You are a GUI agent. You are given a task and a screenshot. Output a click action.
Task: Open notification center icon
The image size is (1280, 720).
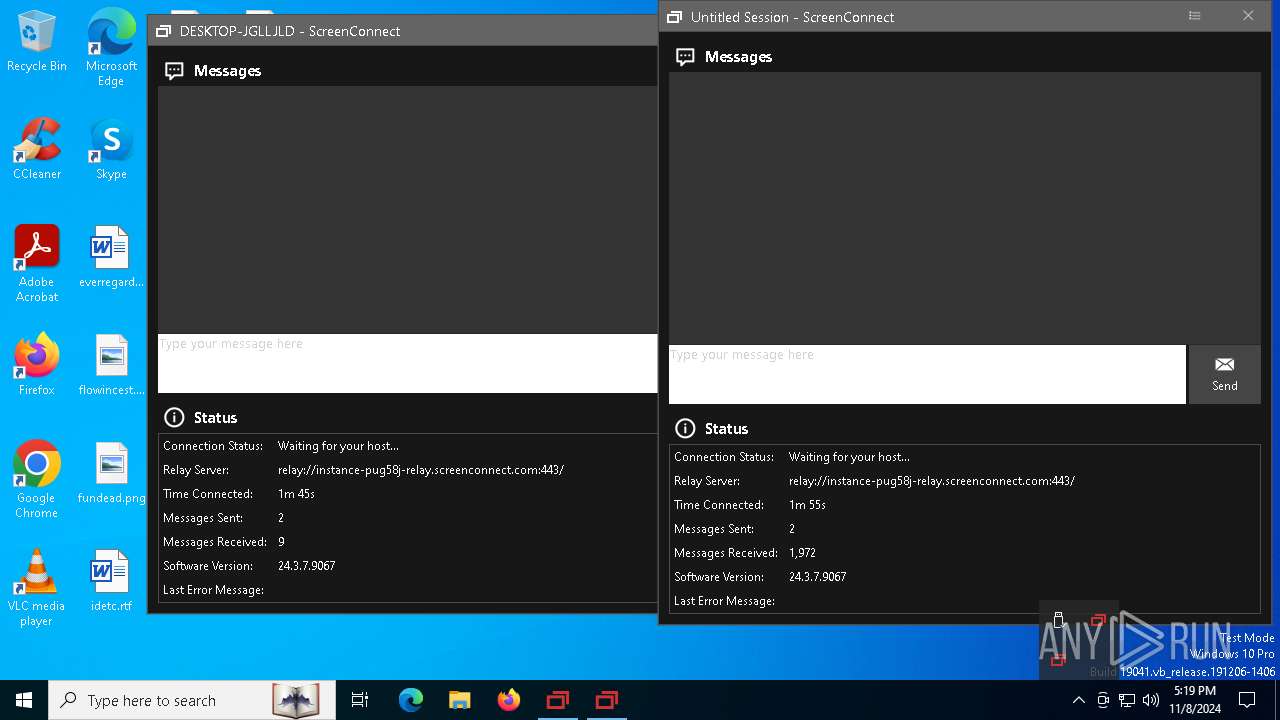pos(1247,700)
